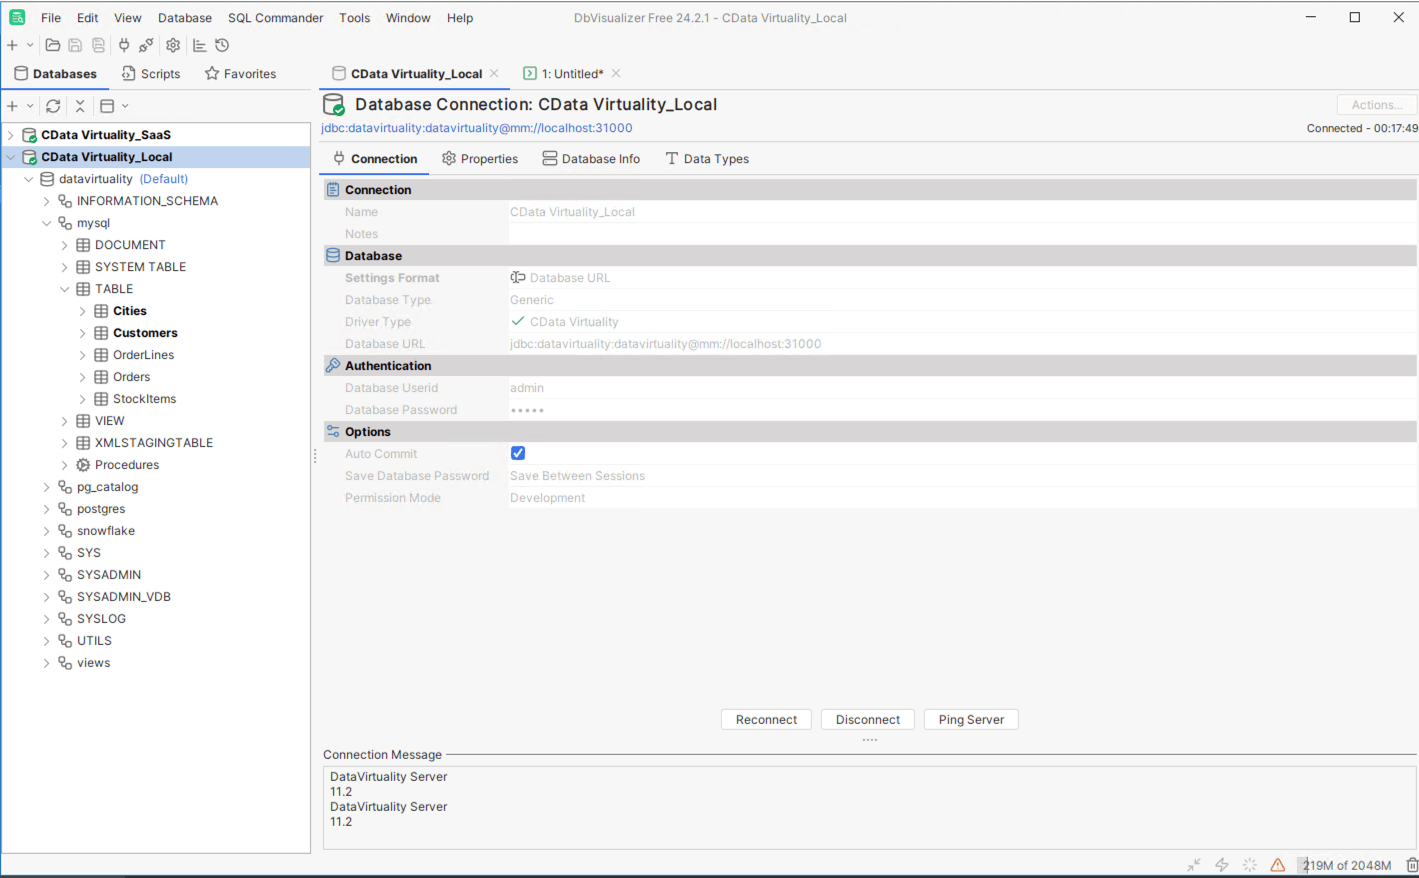The height and width of the screenshot is (878, 1419).
Task: Open Tool Properties gear icon
Action: (x=173, y=45)
